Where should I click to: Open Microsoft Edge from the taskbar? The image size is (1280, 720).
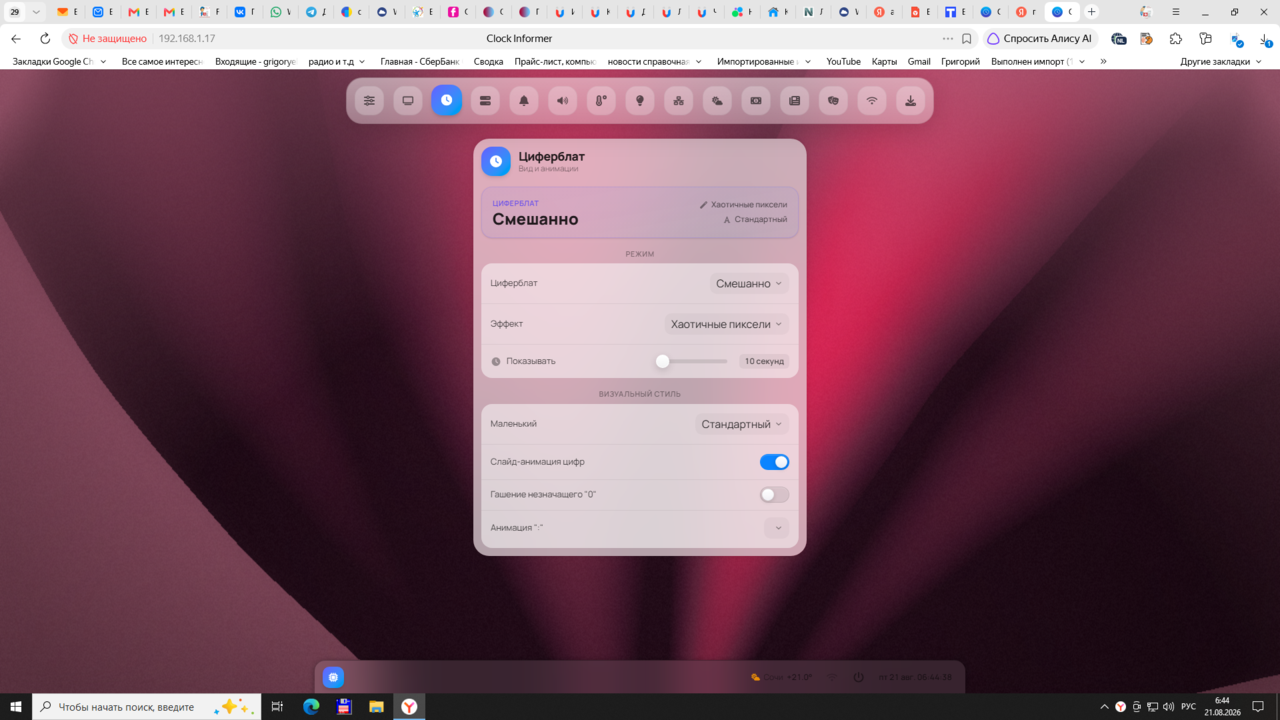point(311,707)
